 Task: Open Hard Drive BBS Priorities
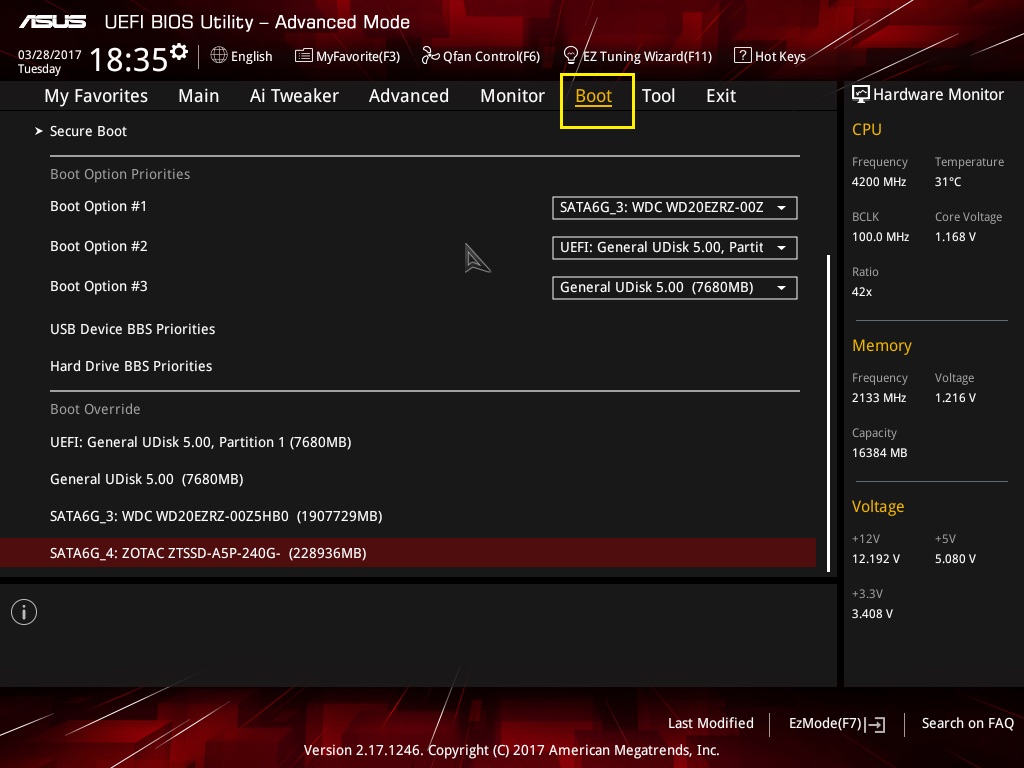coord(131,366)
